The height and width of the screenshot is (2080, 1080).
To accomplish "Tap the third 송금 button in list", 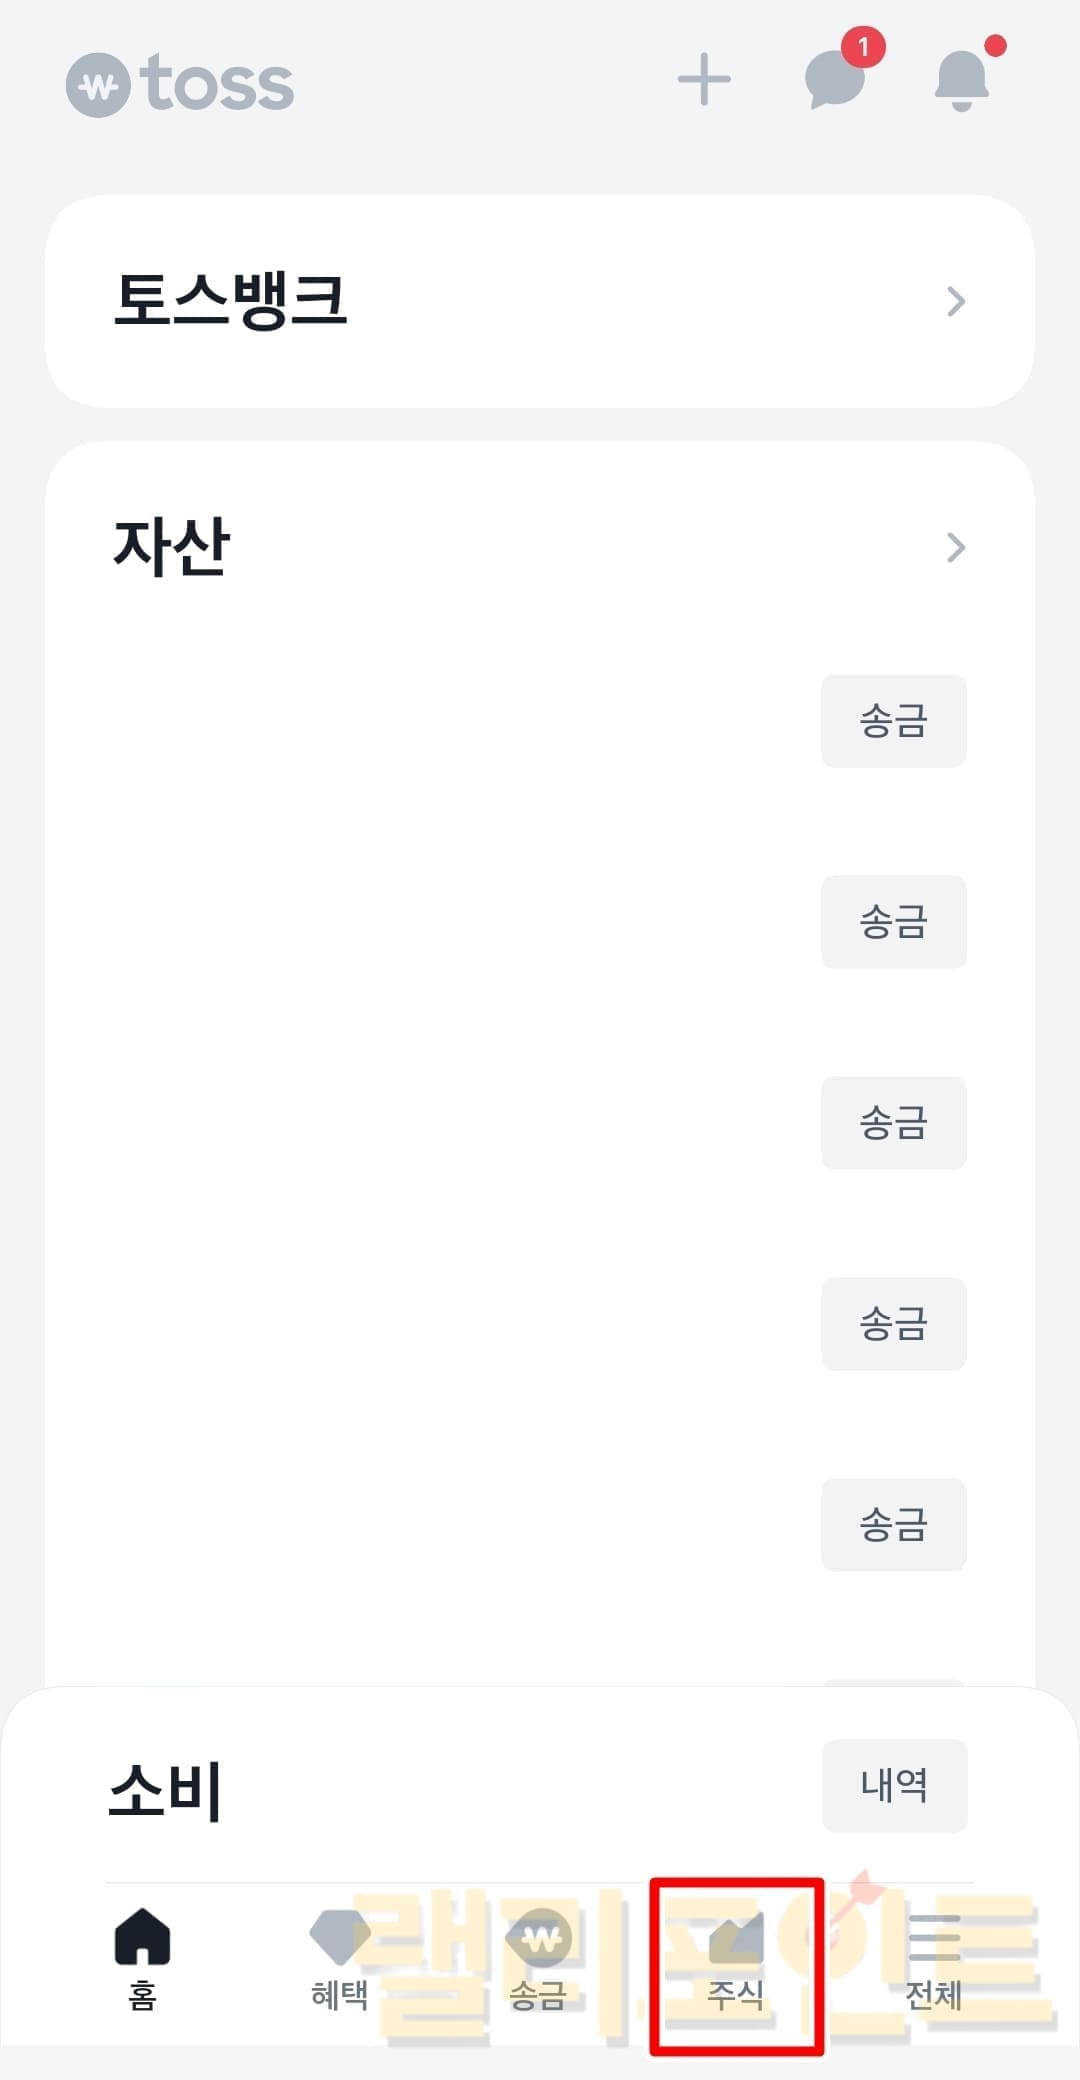I will (894, 1123).
